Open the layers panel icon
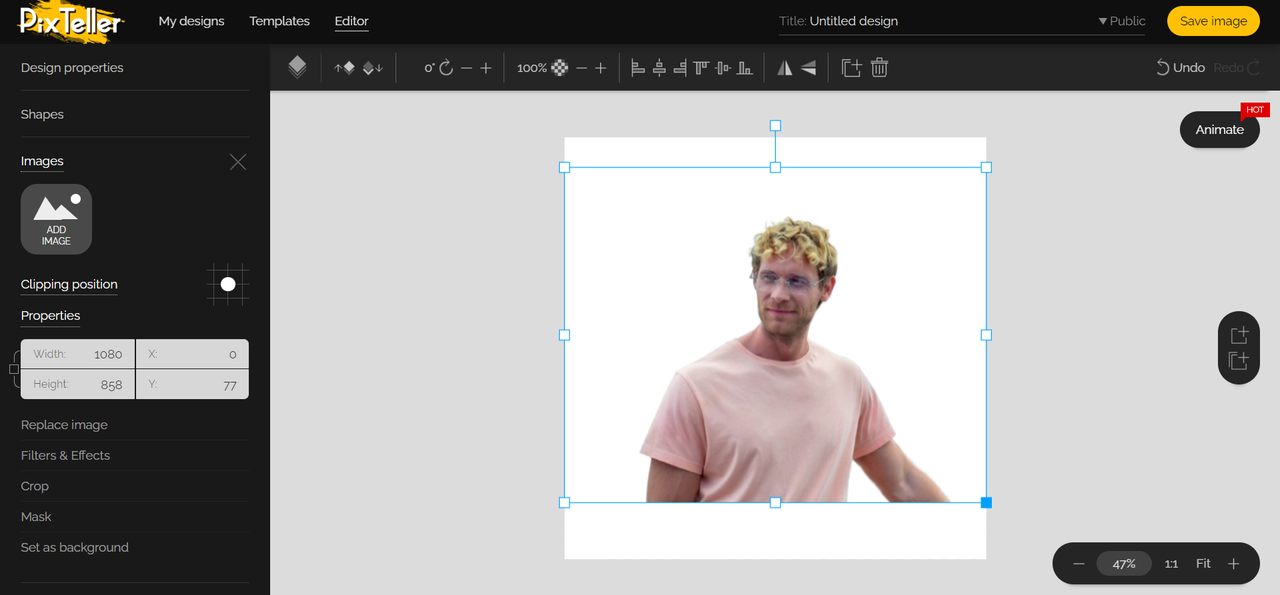Screen dimensions: 1280x595 coord(297,67)
